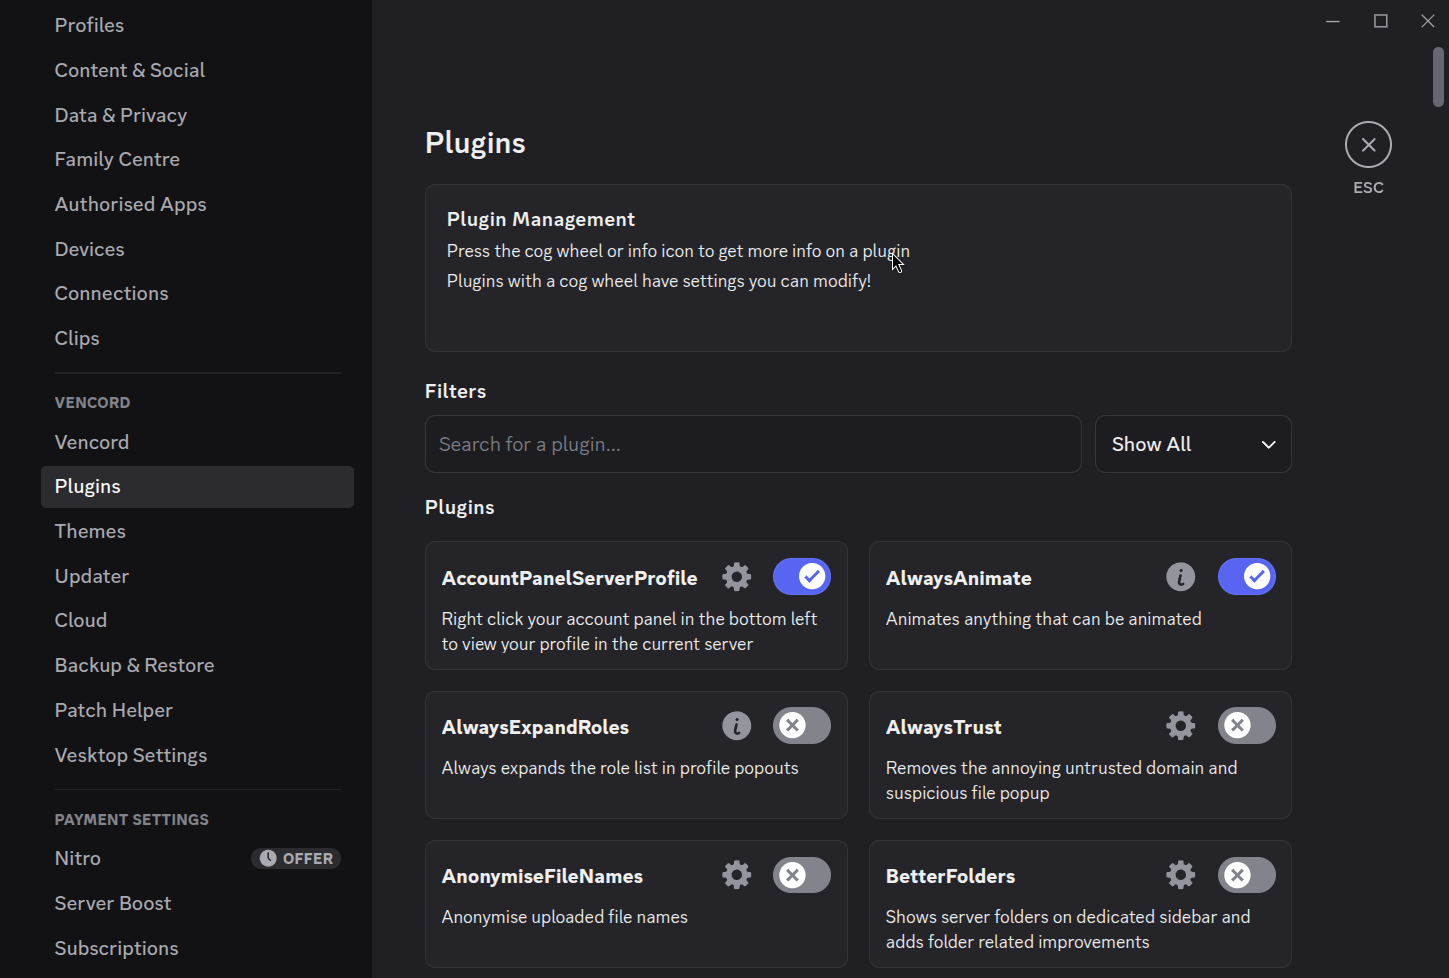This screenshot has width=1449, height=978.
Task: Select Plugins in the Vencord section
Action: [197, 487]
